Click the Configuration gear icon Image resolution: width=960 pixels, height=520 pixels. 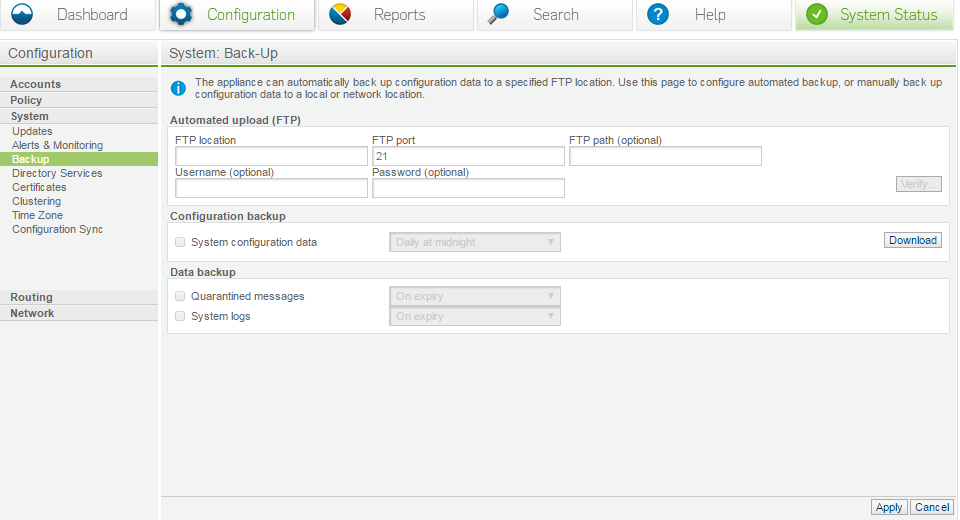coord(181,15)
